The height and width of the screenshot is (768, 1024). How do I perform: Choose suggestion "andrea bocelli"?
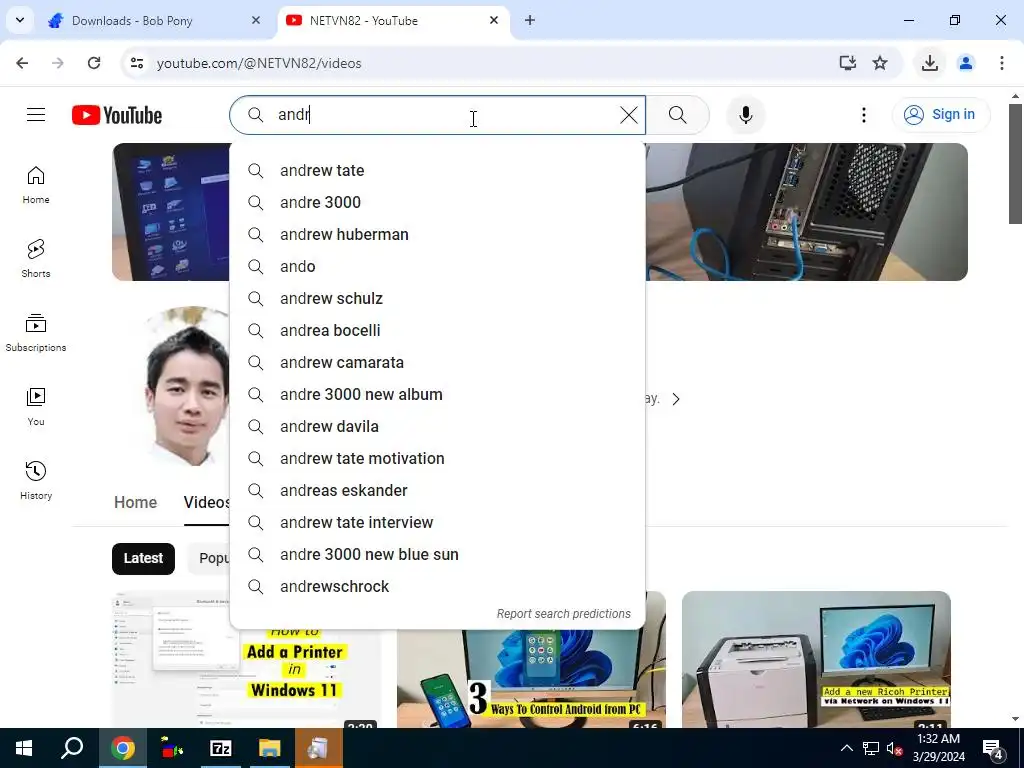[437, 330]
